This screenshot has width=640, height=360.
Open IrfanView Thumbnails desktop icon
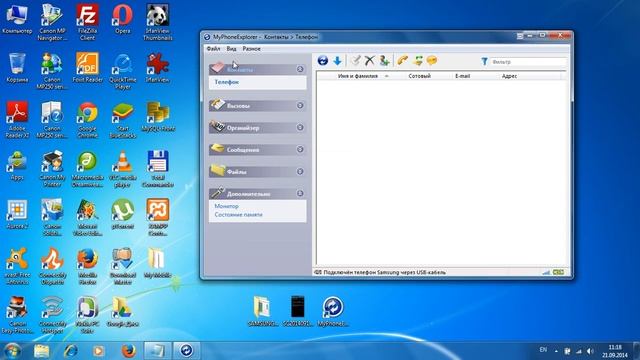click(x=158, y=22)
